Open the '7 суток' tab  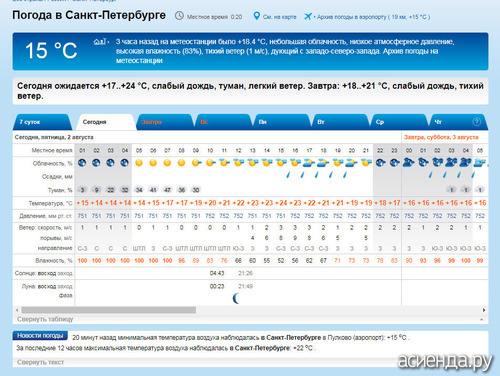coord(42,122)
